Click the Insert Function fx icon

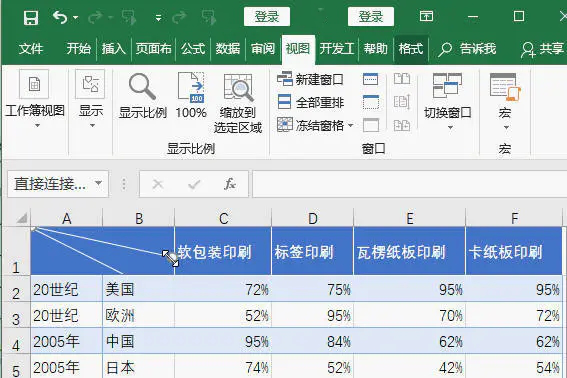point(230,184)
